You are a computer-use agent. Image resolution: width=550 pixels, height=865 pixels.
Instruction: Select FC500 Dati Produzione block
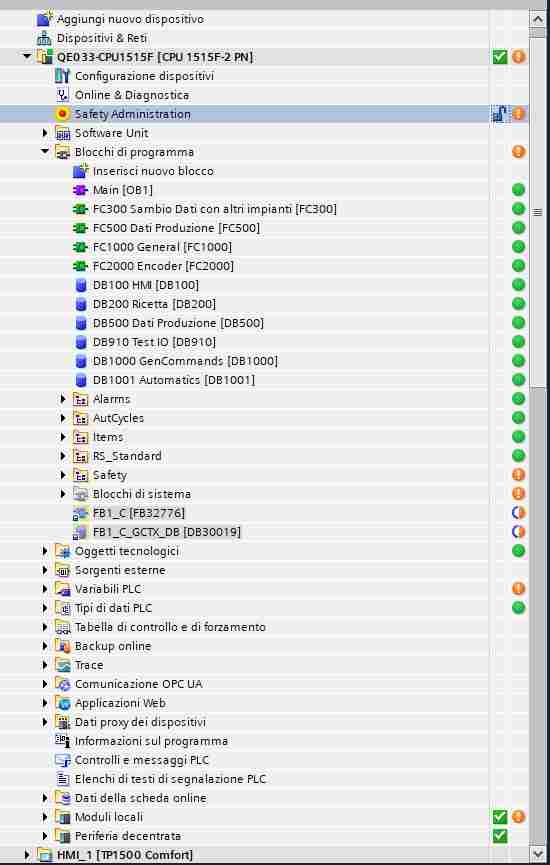176,228
